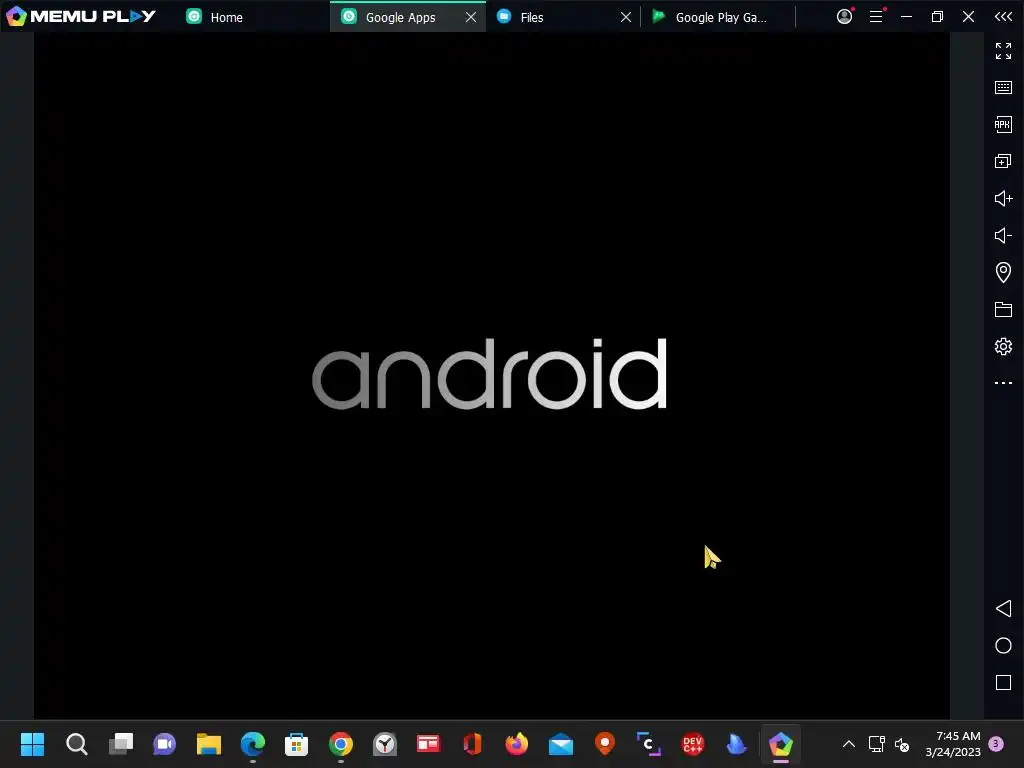Open Task View on the taskbar
This screenshot has width=1024, height=768.
click(120, 744)
